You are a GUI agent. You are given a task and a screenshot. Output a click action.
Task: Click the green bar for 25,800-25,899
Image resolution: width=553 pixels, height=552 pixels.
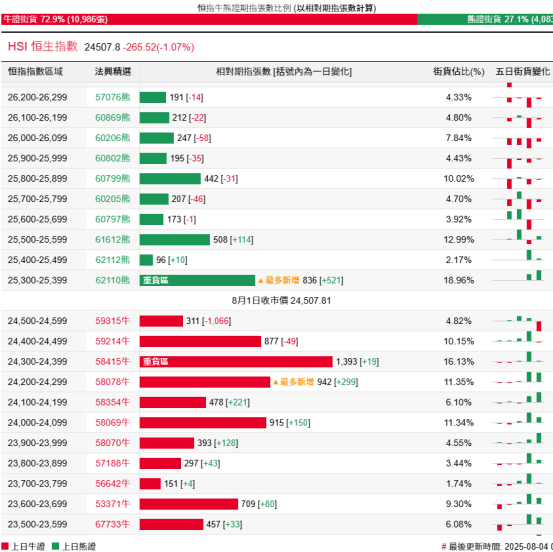pos(170,179)
